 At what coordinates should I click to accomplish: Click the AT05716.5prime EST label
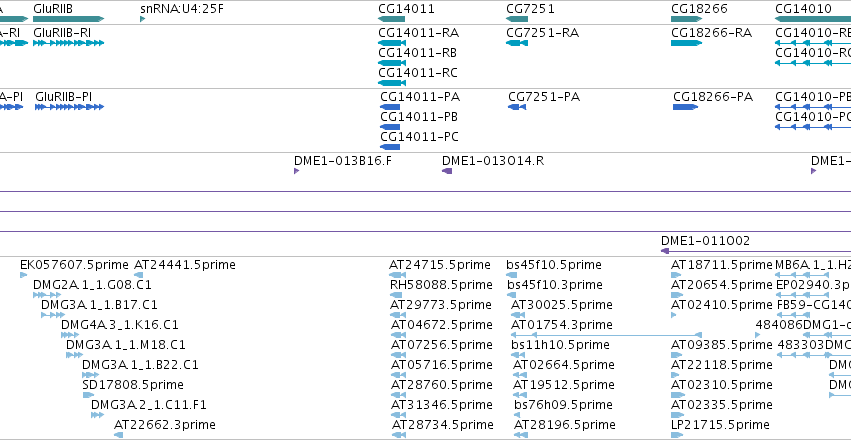point(442,365)
